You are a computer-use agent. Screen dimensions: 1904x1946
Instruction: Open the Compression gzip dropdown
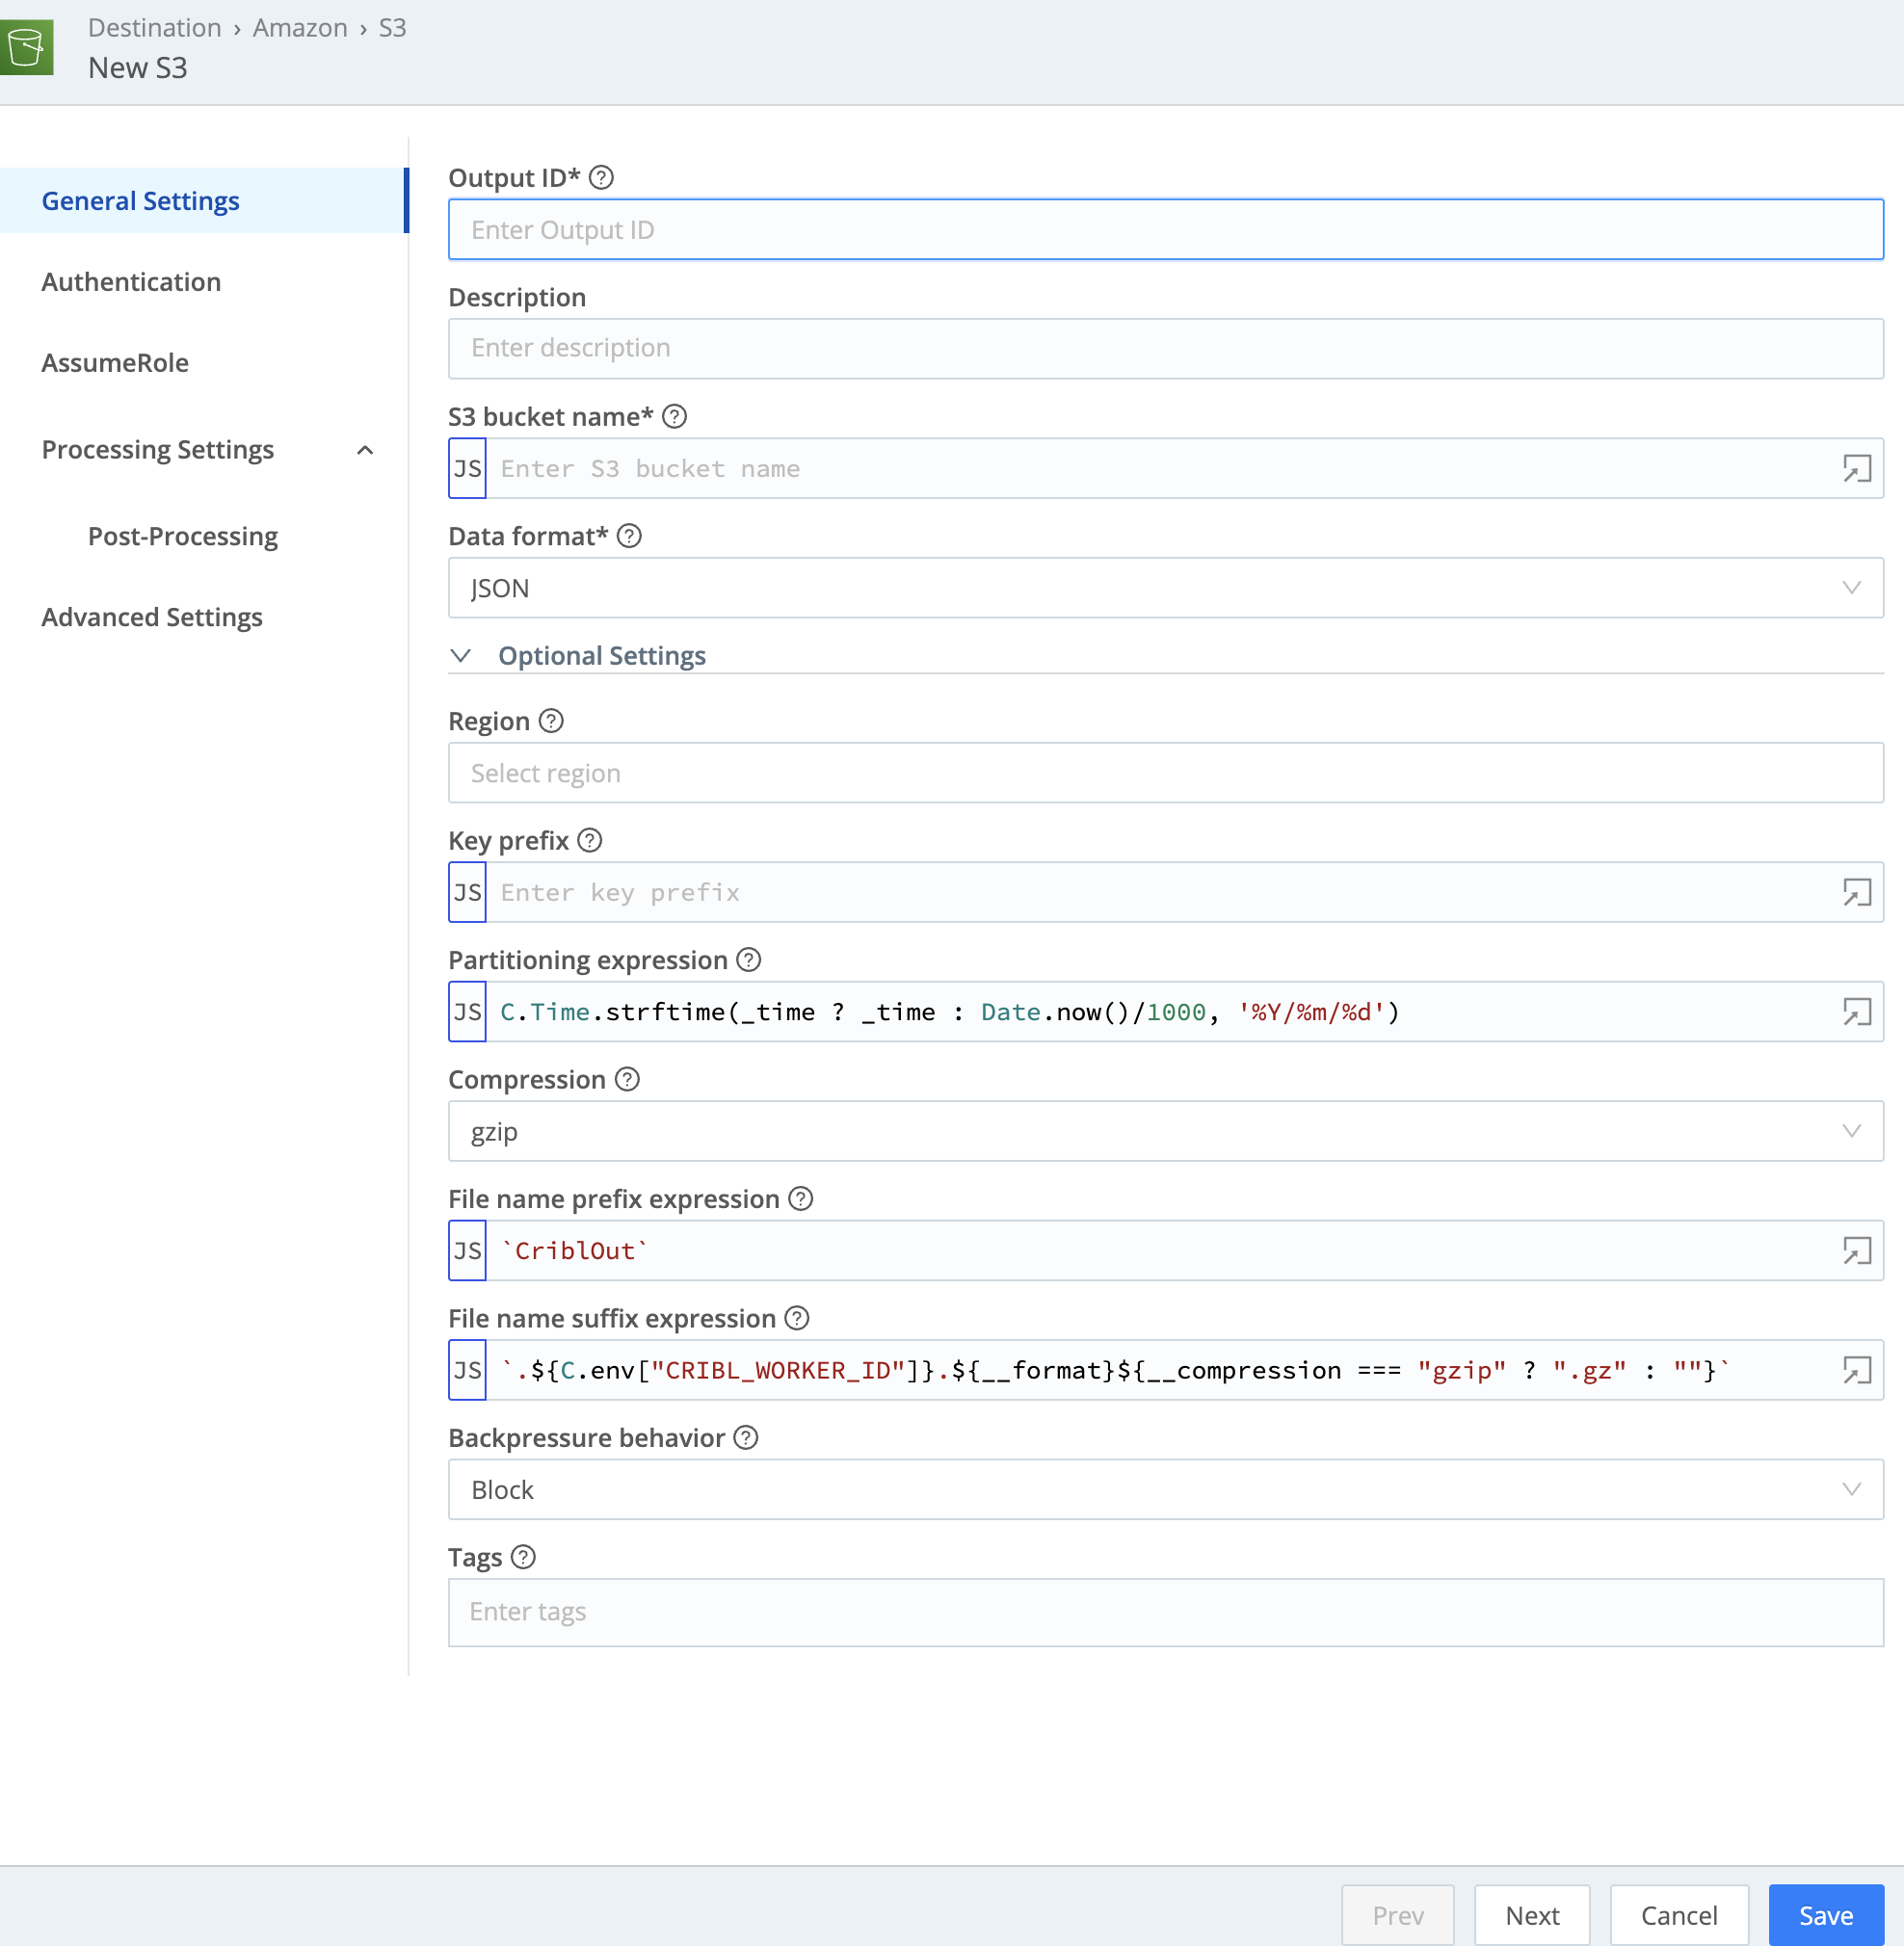click(x=1166, y=1131)
